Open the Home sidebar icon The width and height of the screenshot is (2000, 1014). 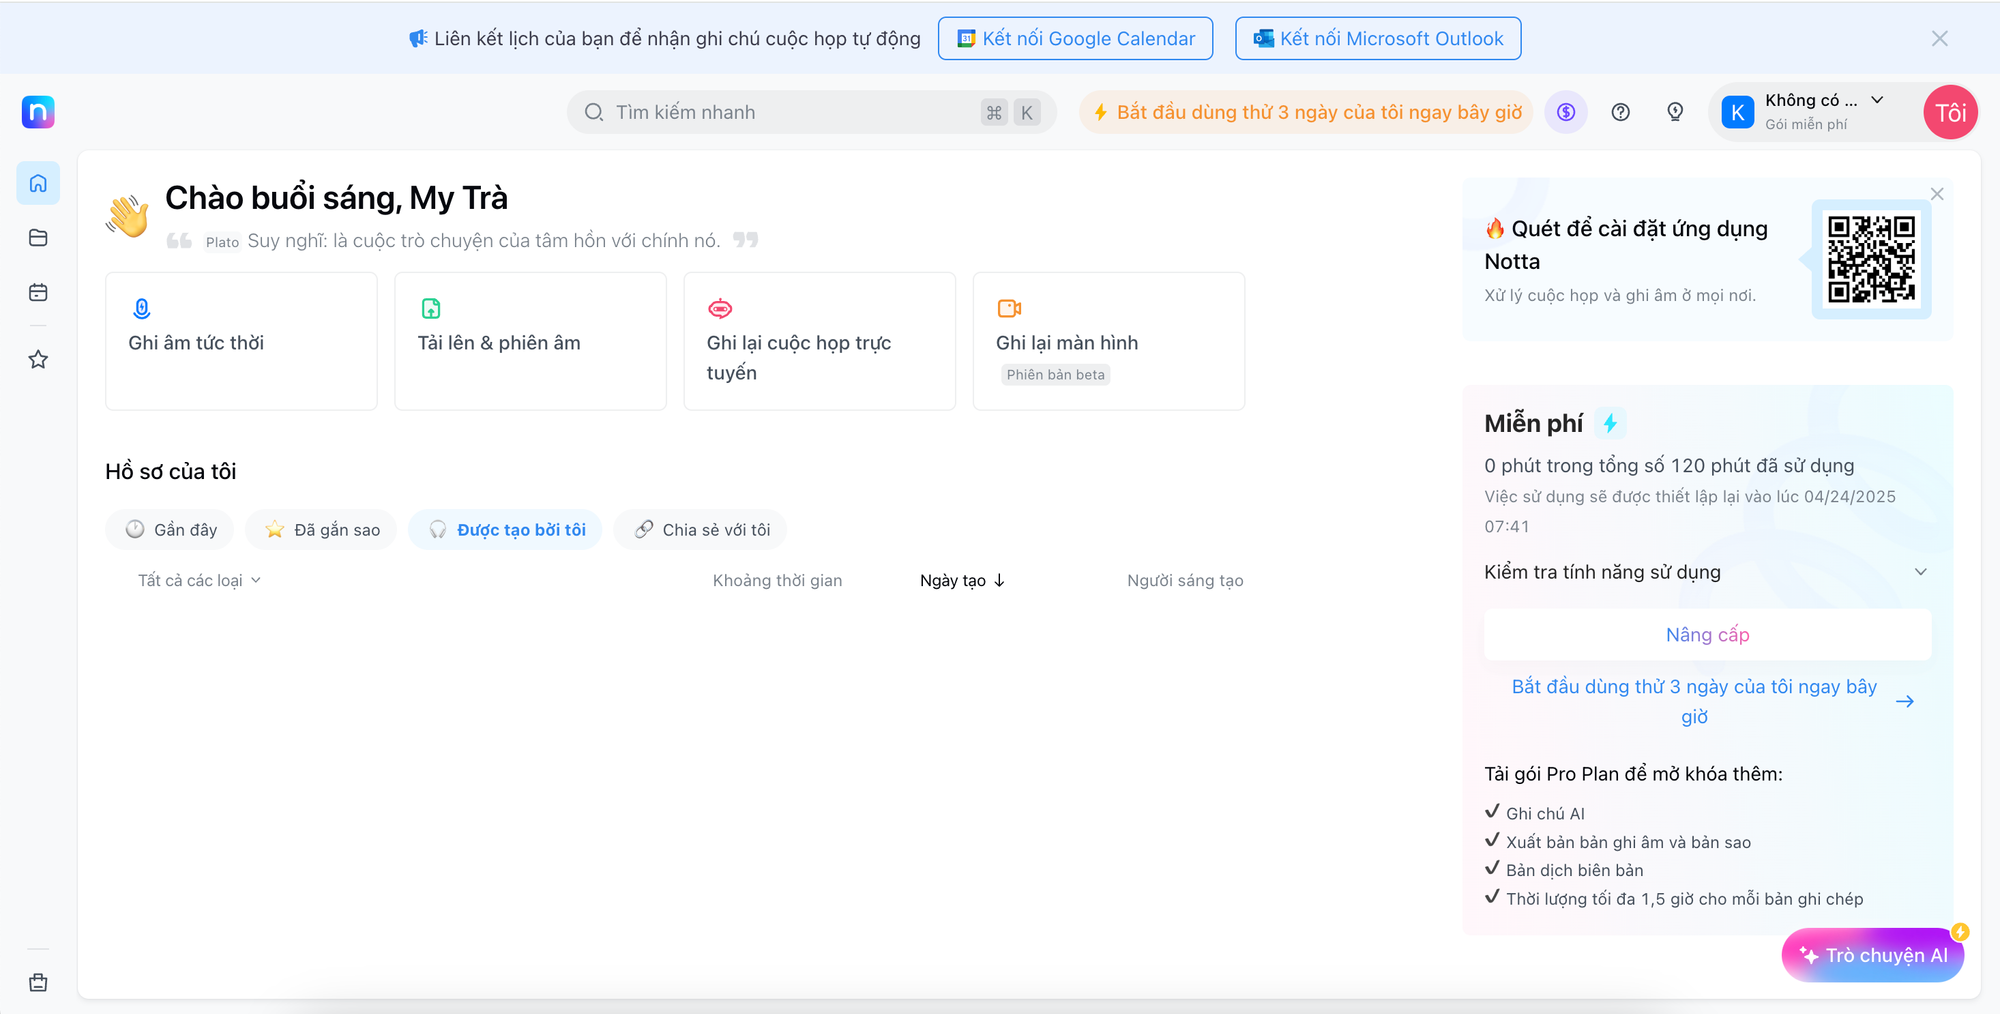(x=38, y=183)
